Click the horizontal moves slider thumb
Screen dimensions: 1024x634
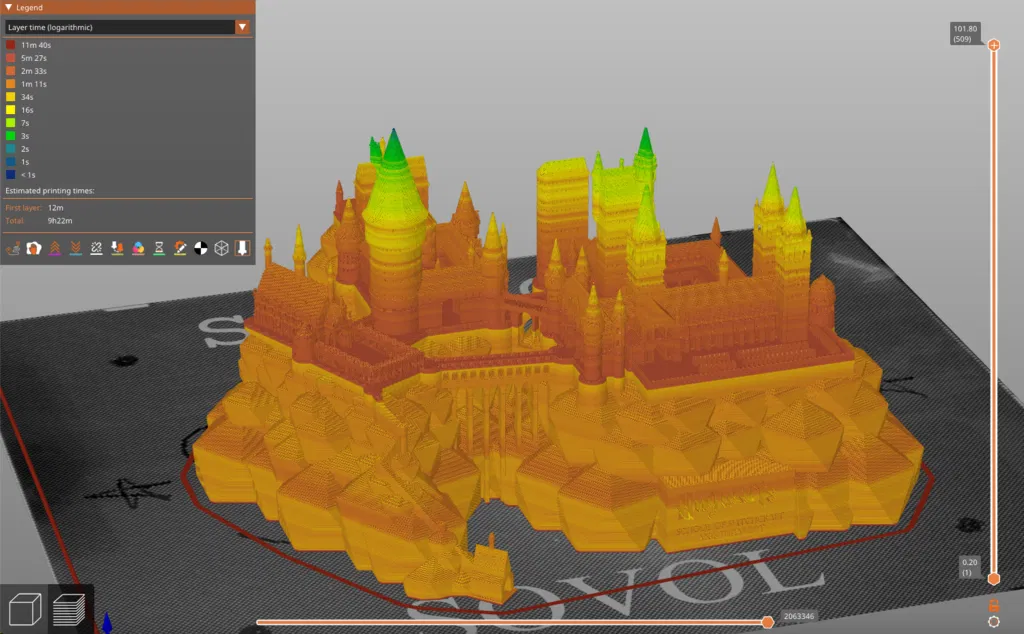[768, 622]
